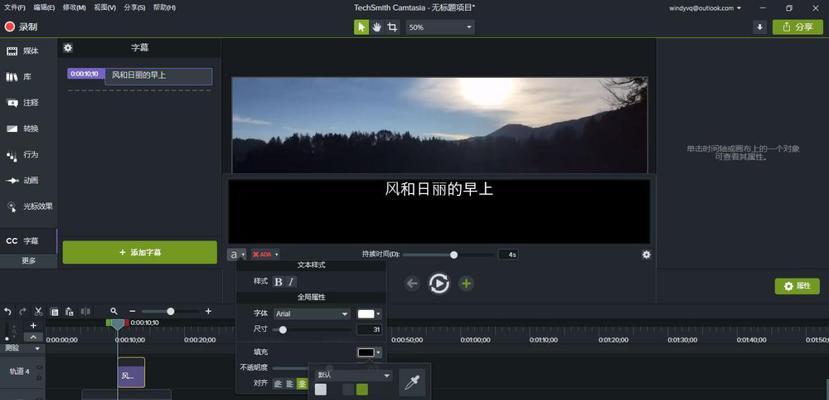The image size is (829, 400).
Task: Select the middle 对齐 alignment button
Action: [290, 384]
